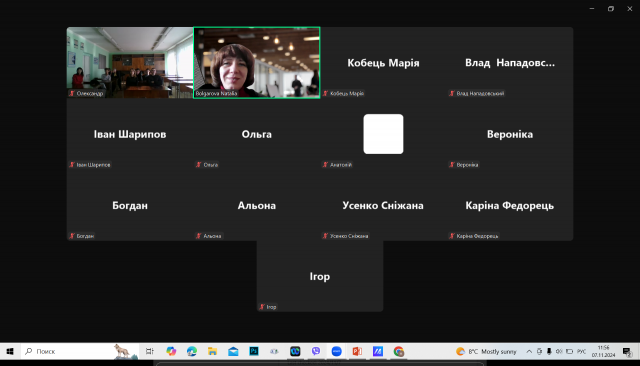This screenshot has height=366, width=640.
Task: Click muted mic icon beside Богдан label
Action: tap(72, 236)
